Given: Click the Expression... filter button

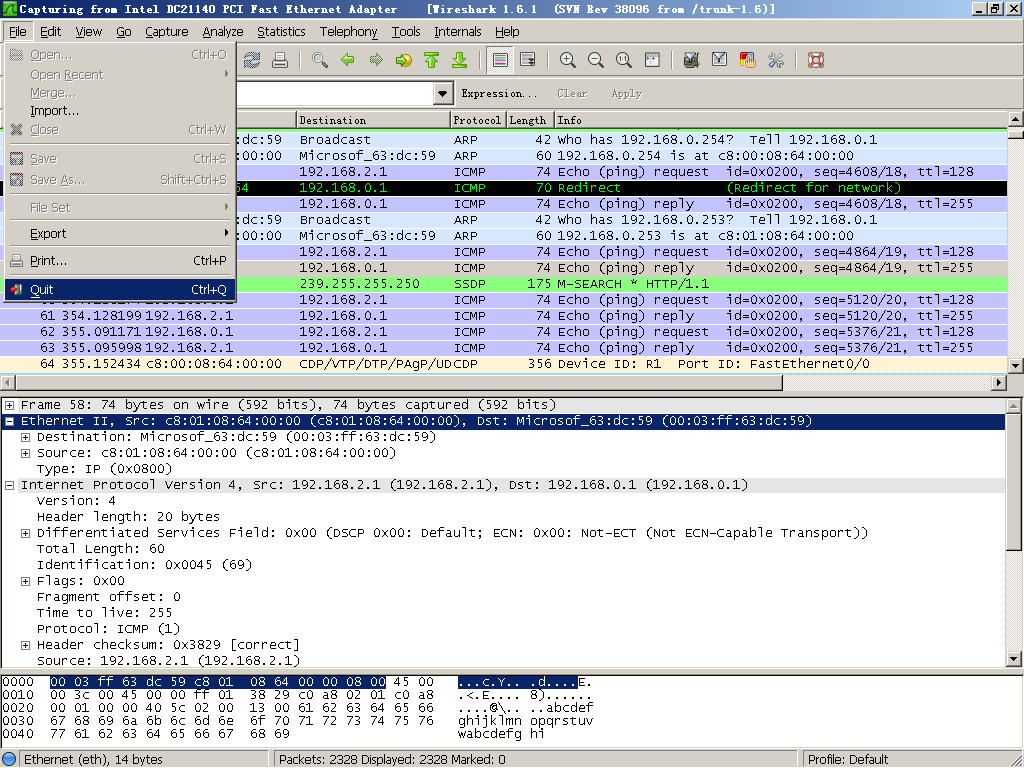Looking at the screenshot, I should [x=499, y=93].
